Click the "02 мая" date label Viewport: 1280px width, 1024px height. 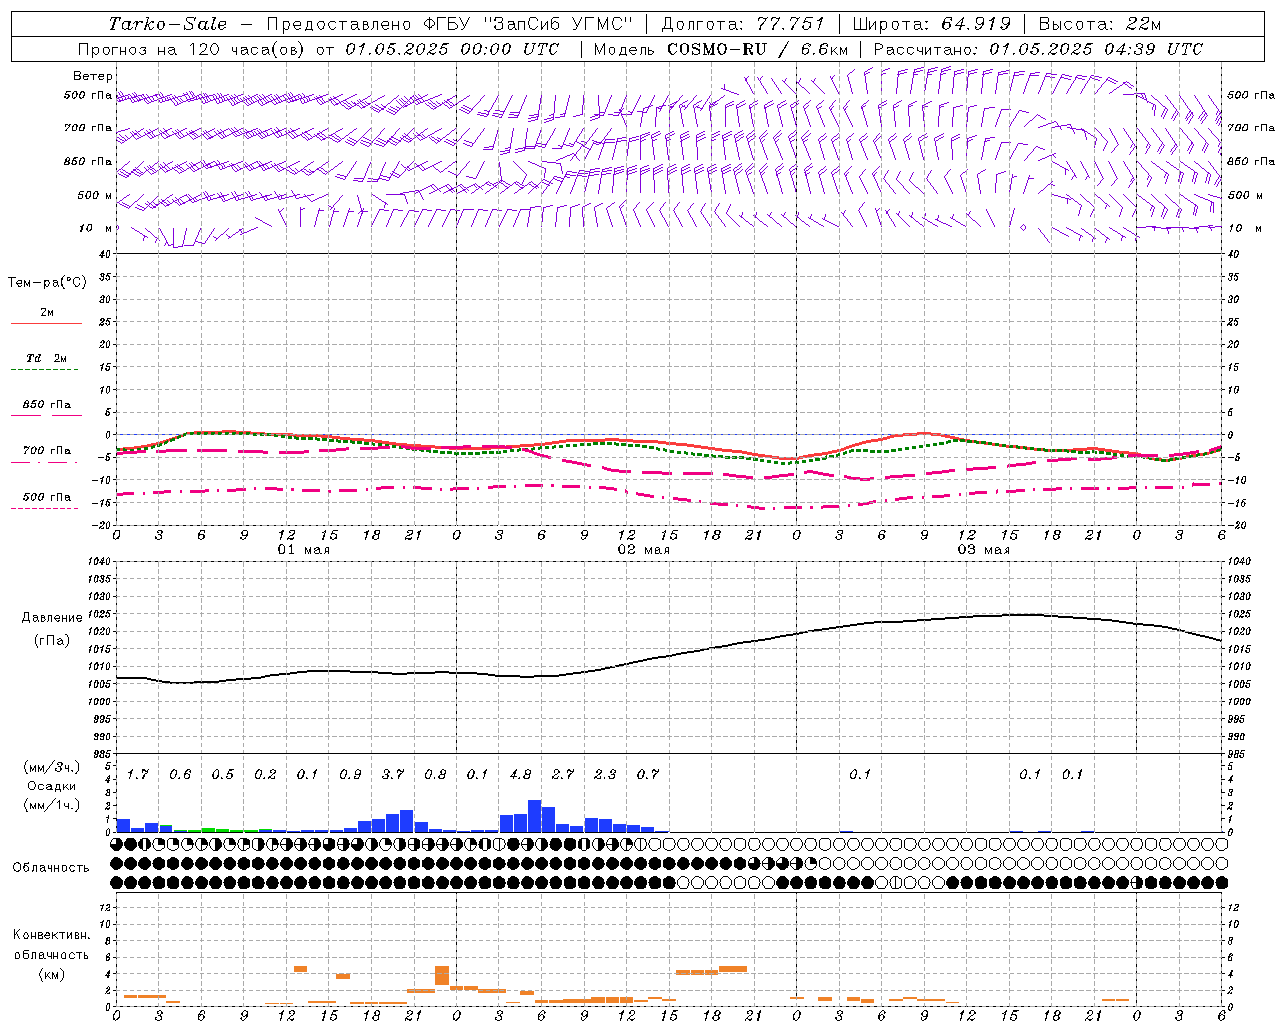[x=643, y=550]
